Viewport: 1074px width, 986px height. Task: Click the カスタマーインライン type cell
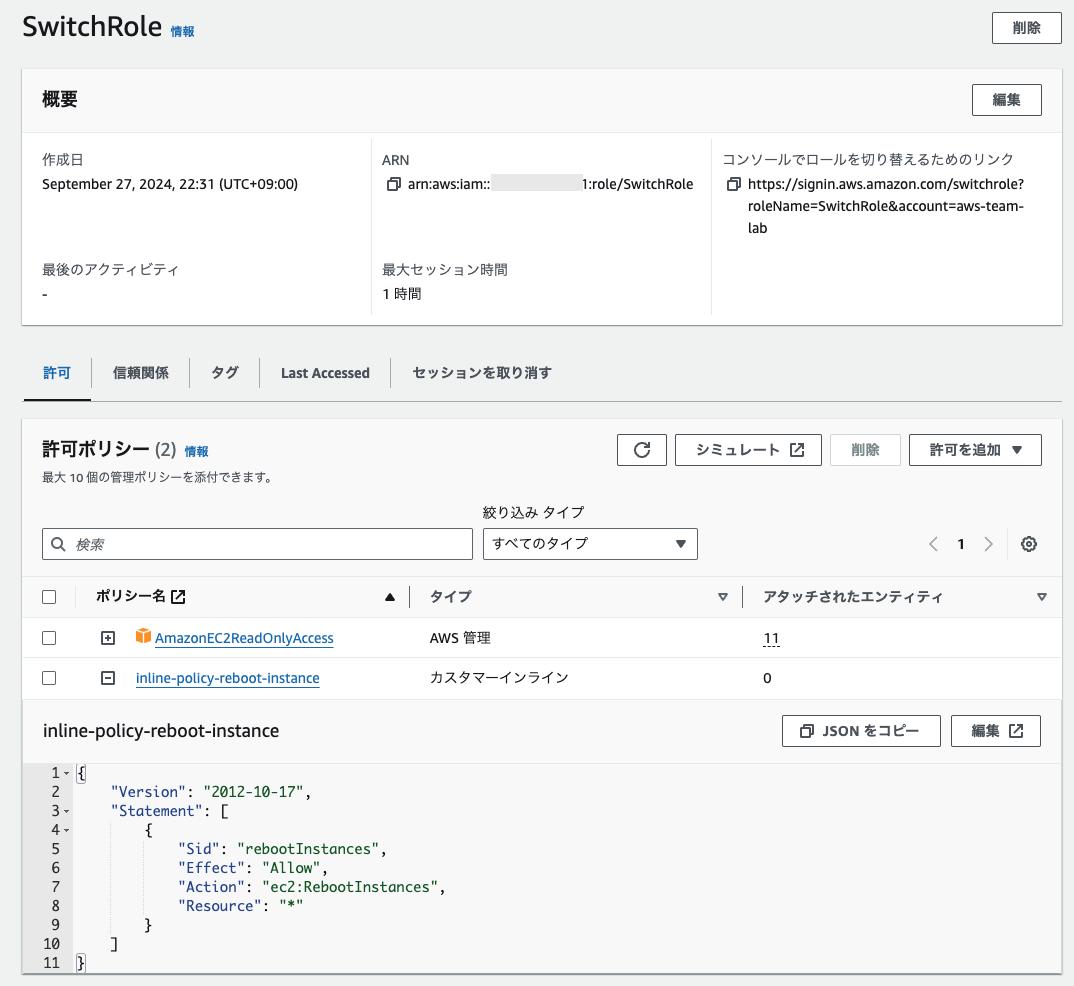click(499, 678)
